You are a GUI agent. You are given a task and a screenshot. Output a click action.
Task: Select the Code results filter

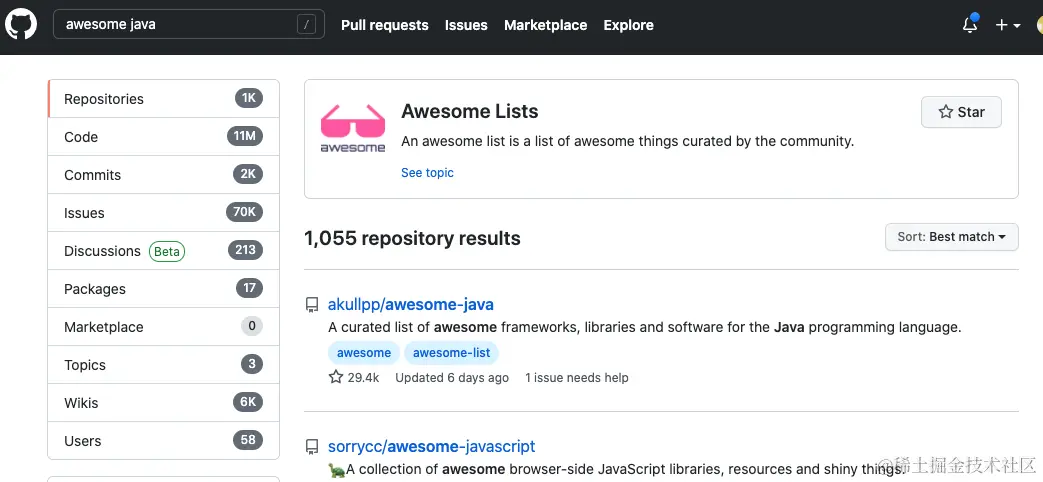pos(81,137)
